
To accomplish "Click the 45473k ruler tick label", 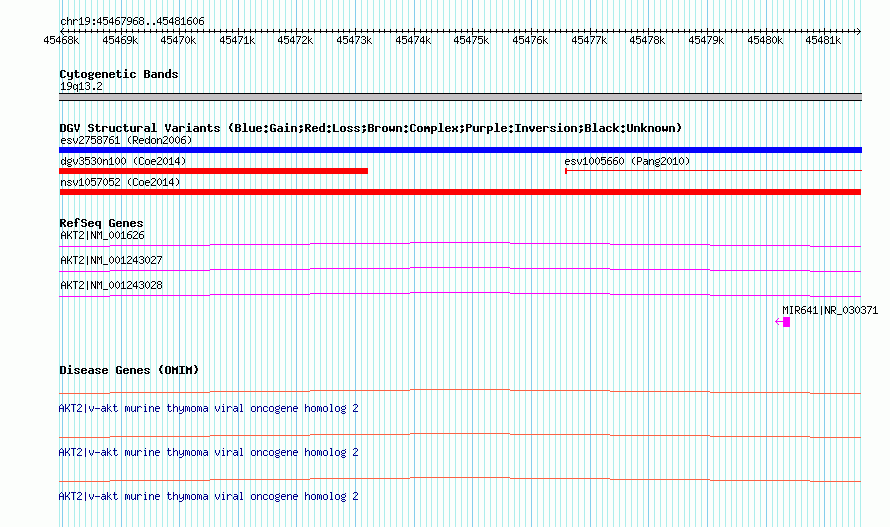I will (354, 40).
